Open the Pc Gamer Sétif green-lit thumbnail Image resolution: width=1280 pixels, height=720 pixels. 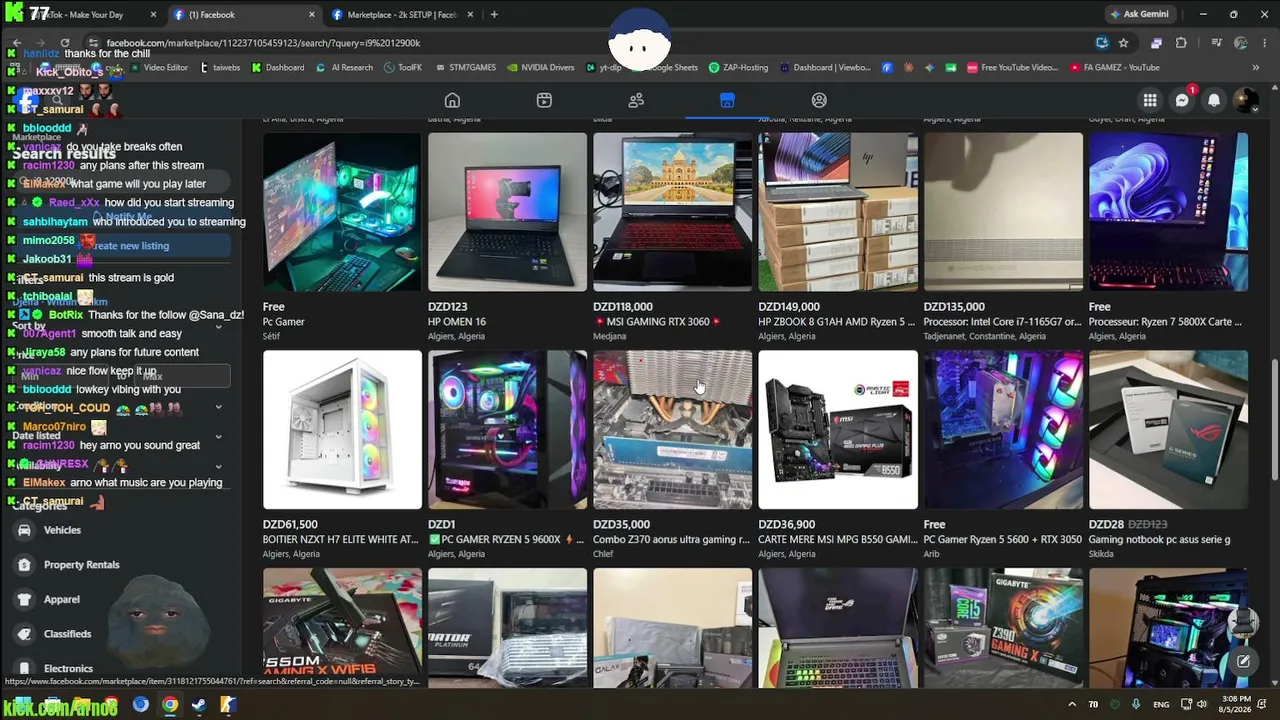(x=342, y=212)
